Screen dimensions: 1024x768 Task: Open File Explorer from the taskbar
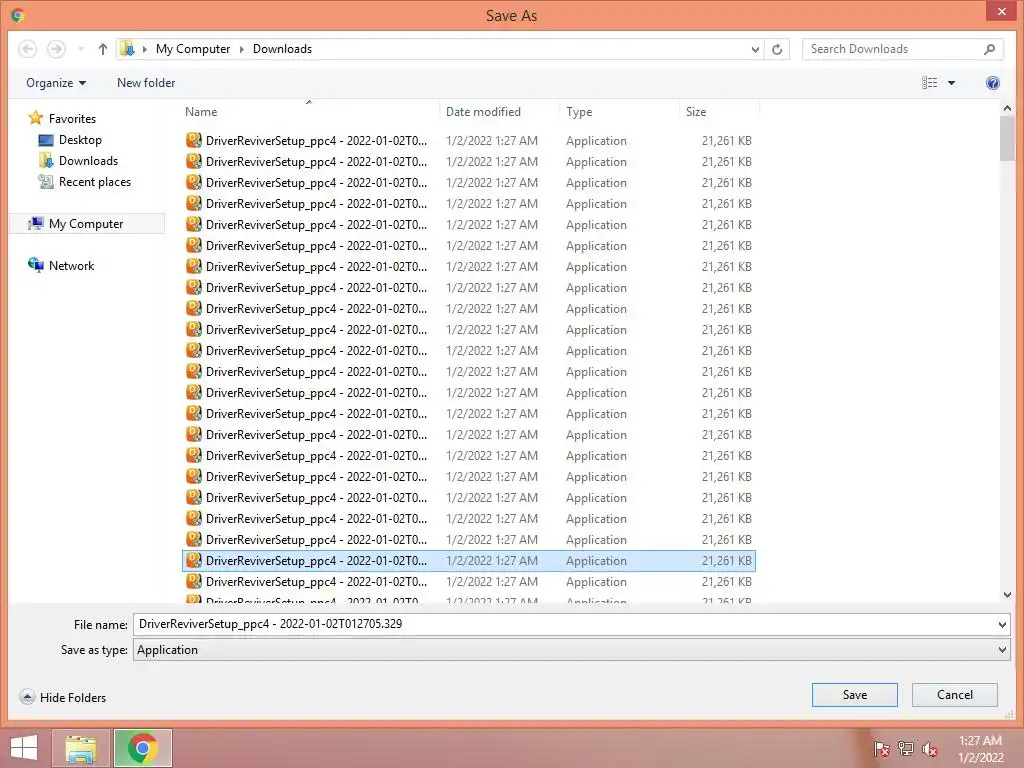(81, 748)
